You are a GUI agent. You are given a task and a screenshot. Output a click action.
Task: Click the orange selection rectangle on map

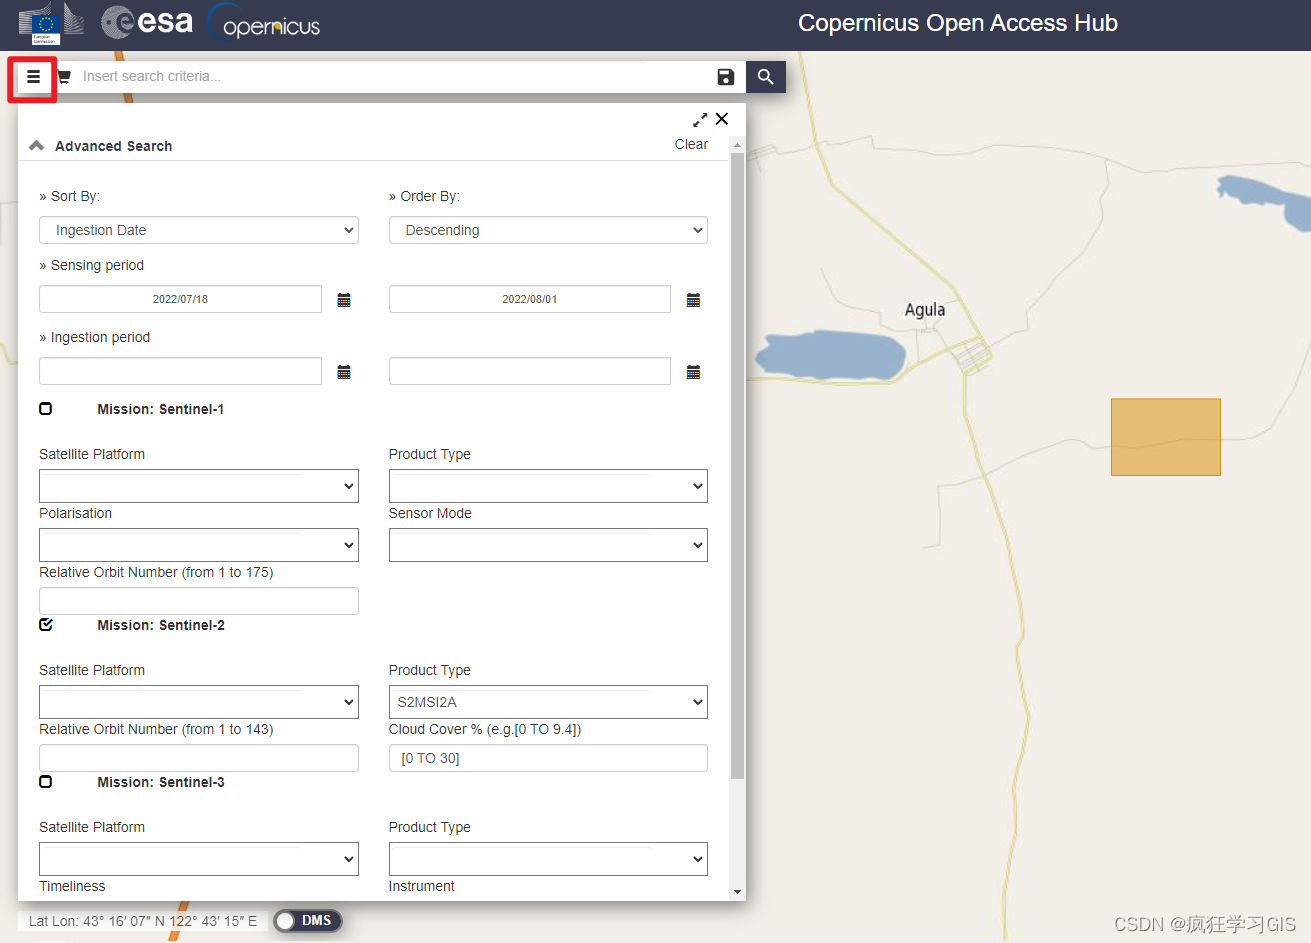pos(1166,437)
